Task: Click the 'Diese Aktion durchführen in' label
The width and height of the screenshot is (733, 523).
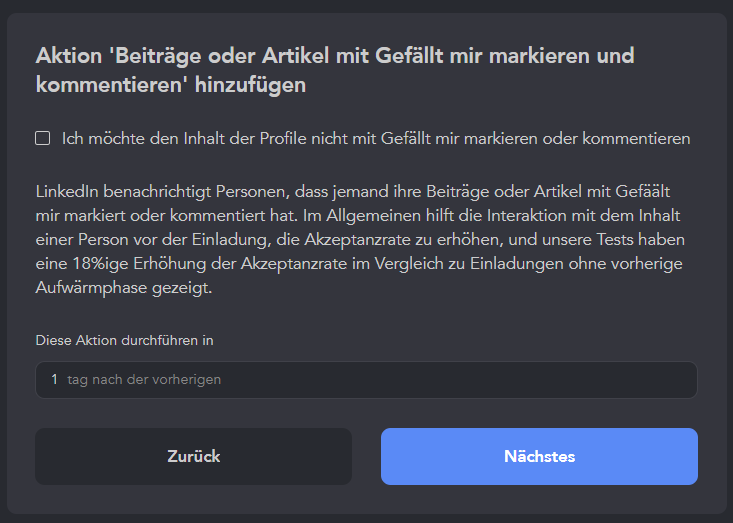Action: click(x=124, y=340)
